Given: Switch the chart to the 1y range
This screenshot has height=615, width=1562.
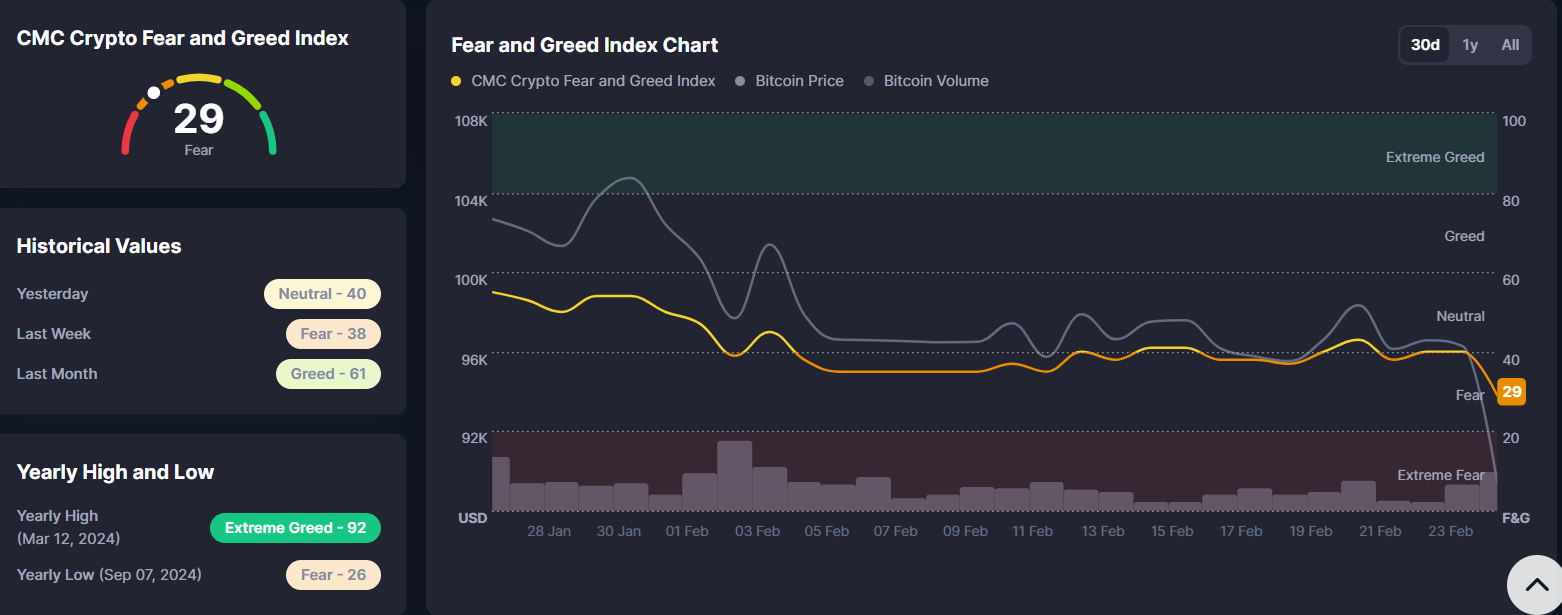Looking at the screenshot, I should coord(1470,45).
